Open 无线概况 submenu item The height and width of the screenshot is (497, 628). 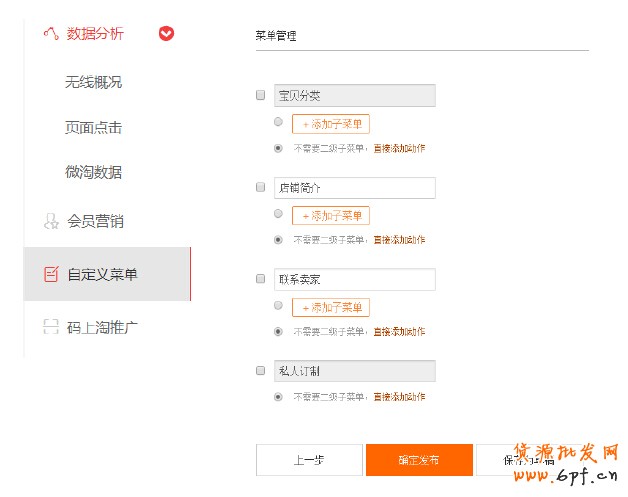point(93,82)
